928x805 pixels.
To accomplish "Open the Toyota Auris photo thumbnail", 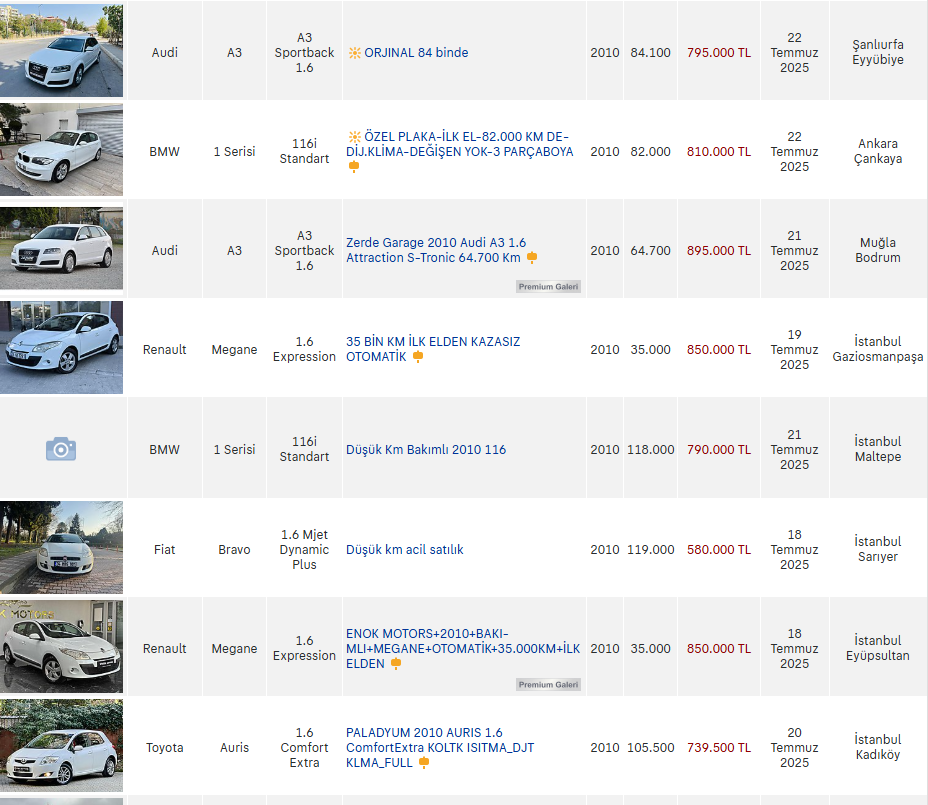I will [62, 746].
